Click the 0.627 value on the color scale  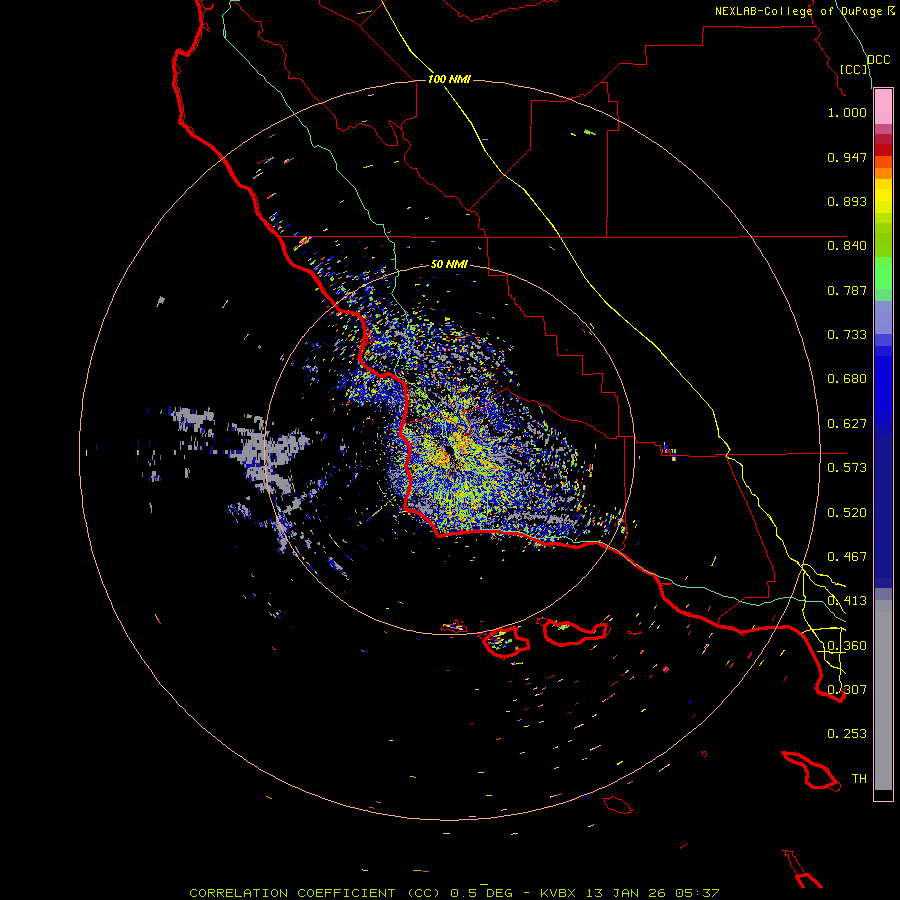[847, 424]
